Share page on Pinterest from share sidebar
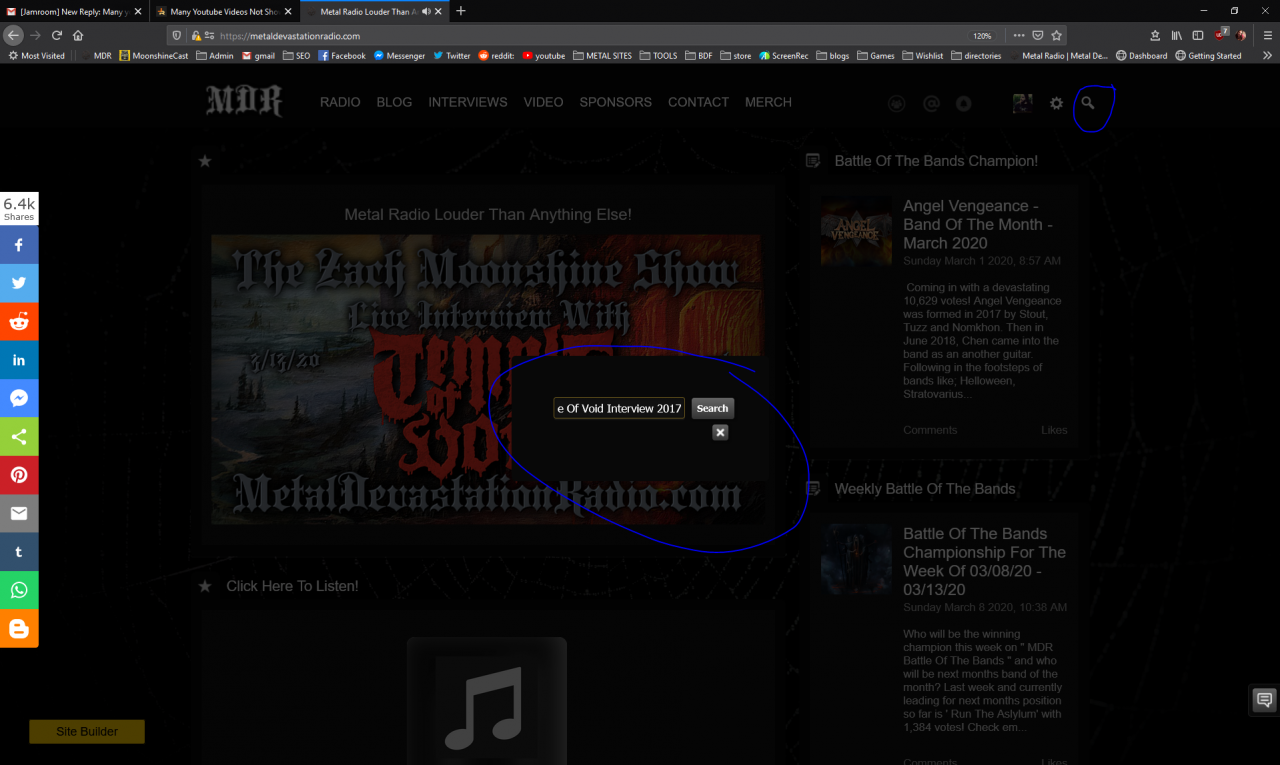This screenshot has height=765, width=1280. point(19,475)
